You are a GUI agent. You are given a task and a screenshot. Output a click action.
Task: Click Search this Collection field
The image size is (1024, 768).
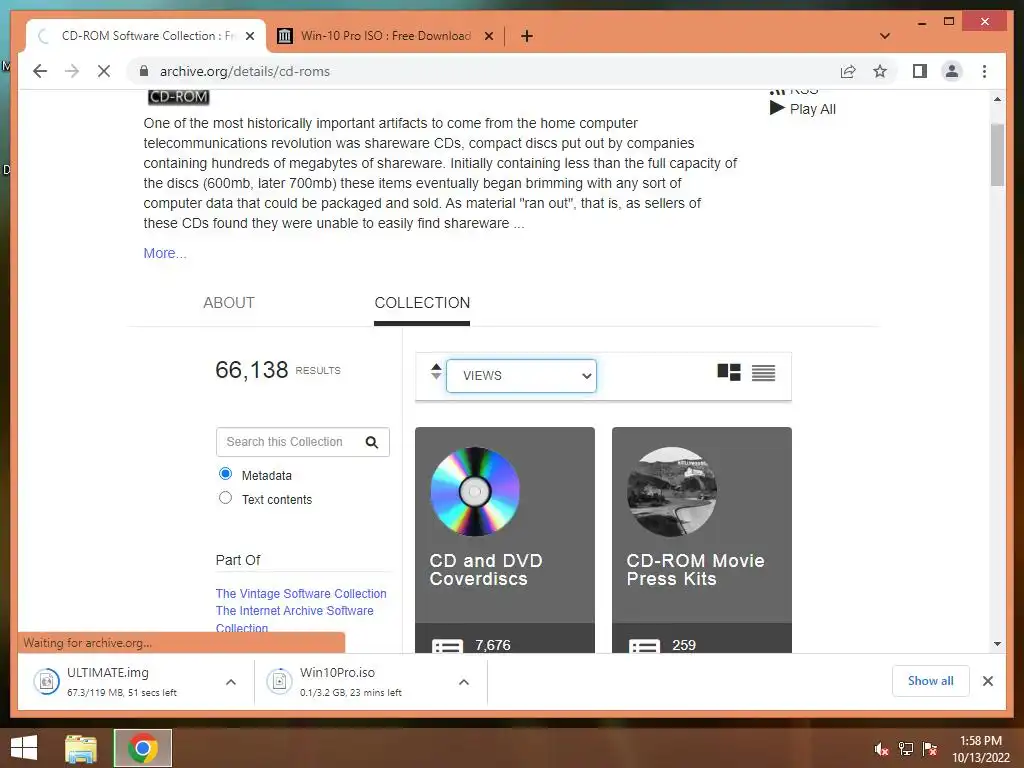coord(289,442)
